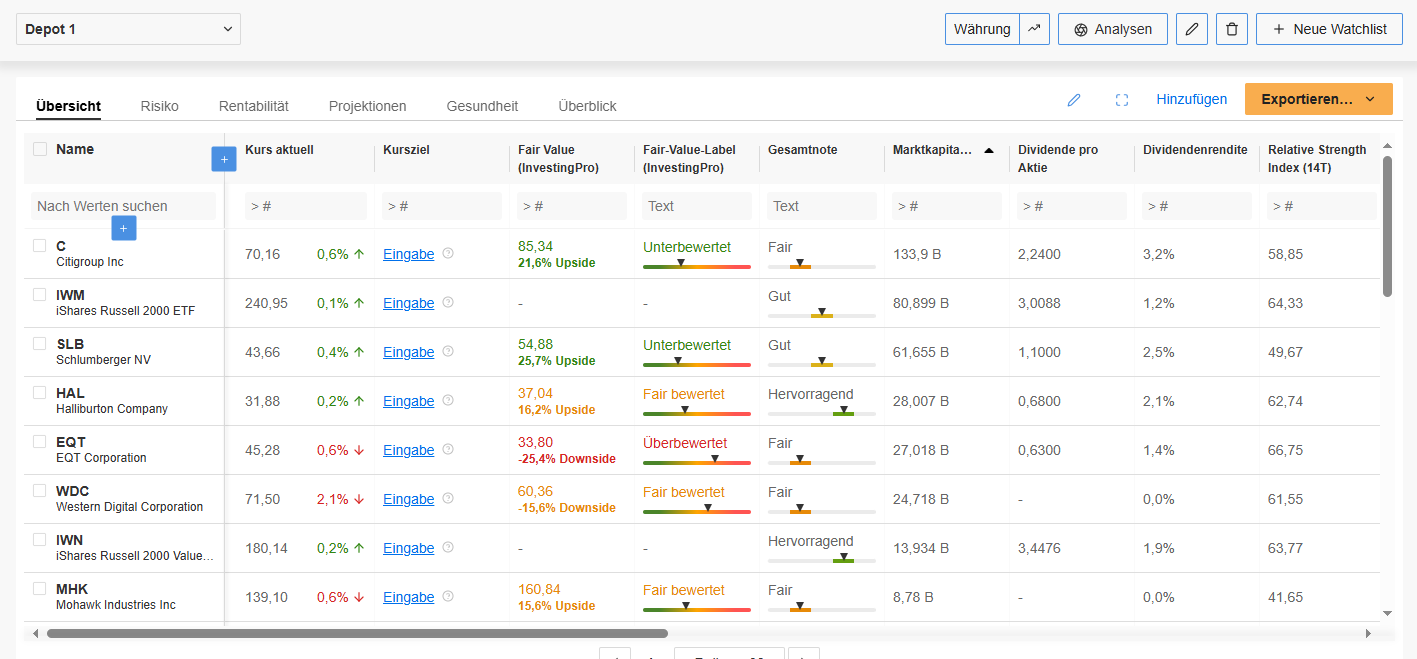Click the Nach Werten suchen search field
The width and height of the screenshot is (1417, 659).
coord(123,206)
